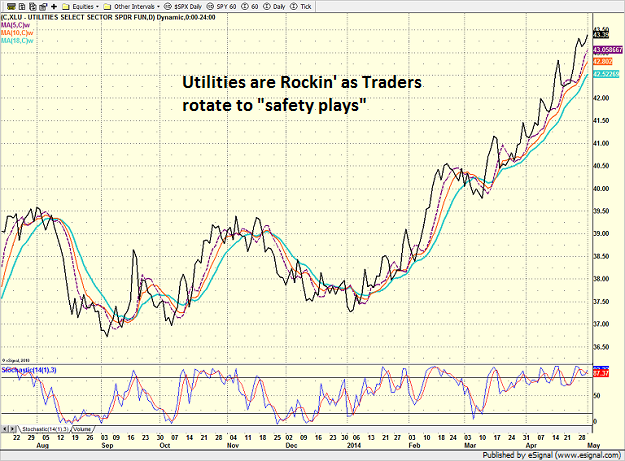Open the Other Intervals folder dropdown
The image size is (625, 461).
click(132, 7)
